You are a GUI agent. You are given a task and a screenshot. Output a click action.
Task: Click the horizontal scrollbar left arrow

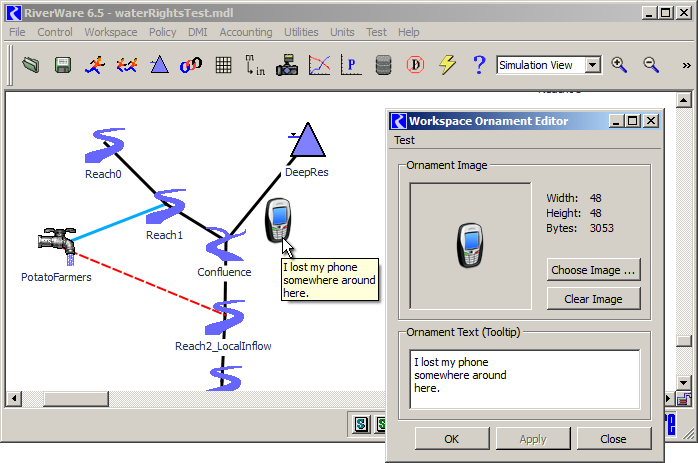tap(14, 398)
